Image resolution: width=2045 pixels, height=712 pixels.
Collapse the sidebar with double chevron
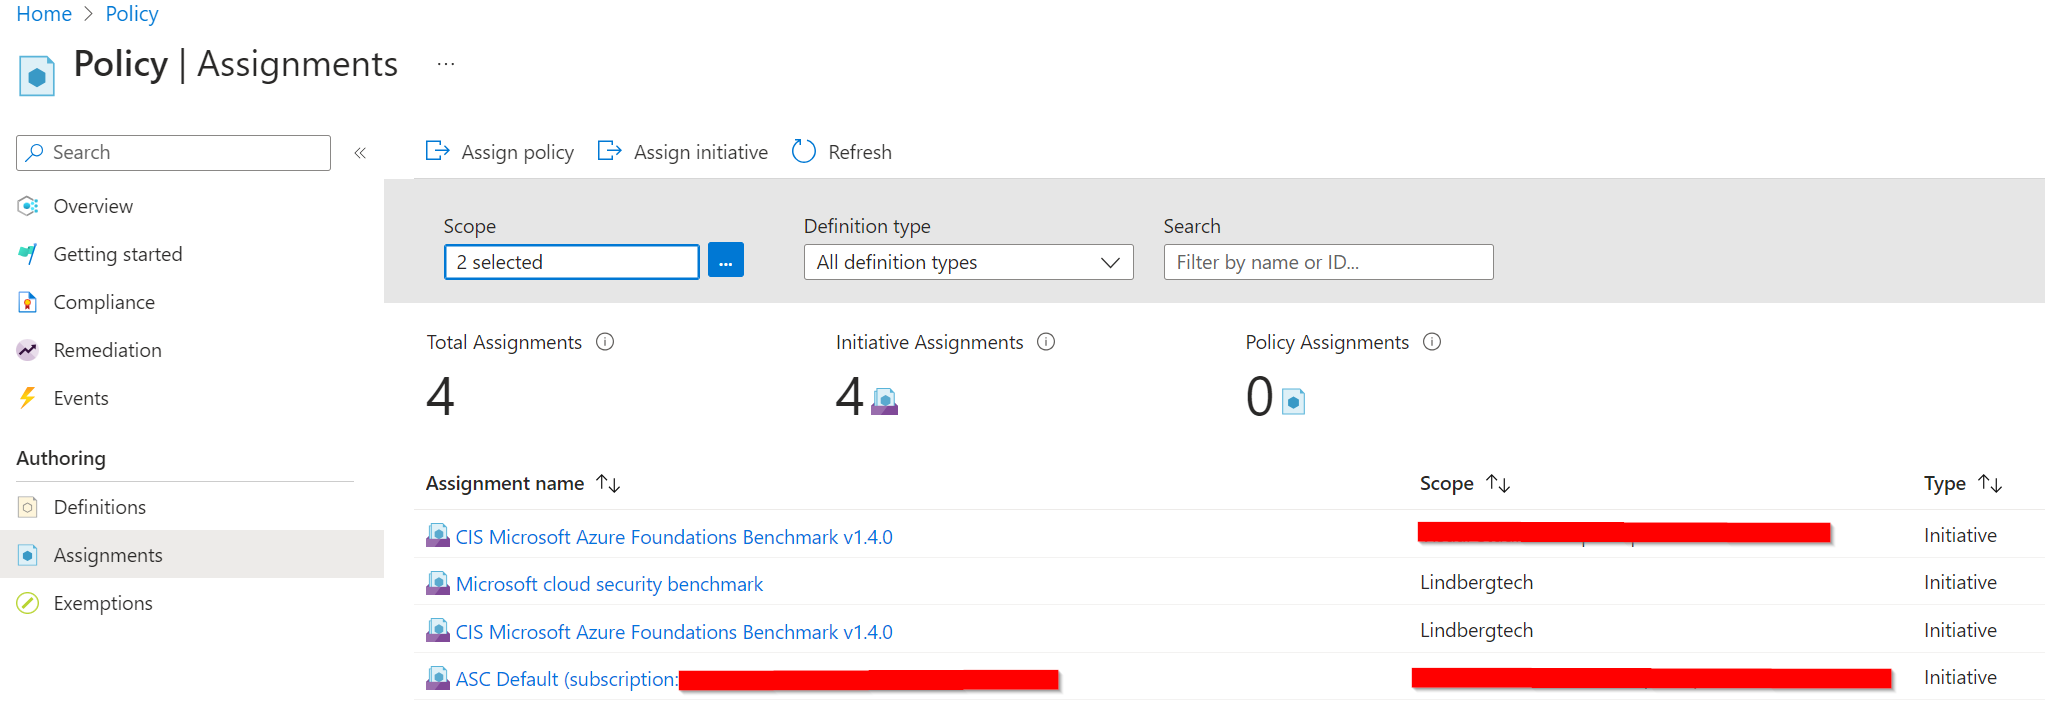tap(360, 153)
